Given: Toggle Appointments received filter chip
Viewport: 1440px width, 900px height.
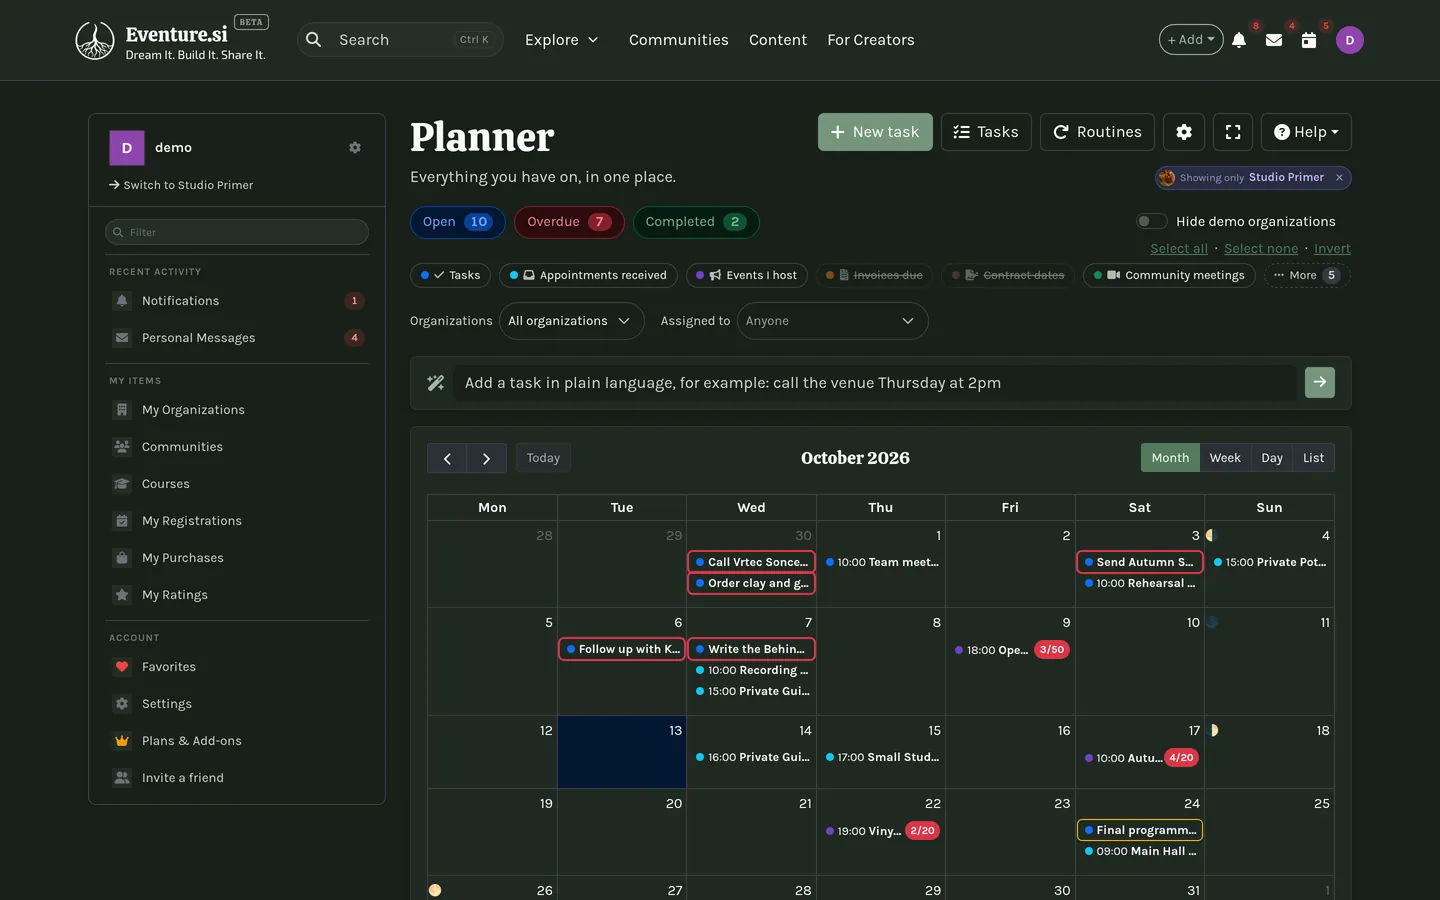Looking at the screenshot, I should click(588, 275).
